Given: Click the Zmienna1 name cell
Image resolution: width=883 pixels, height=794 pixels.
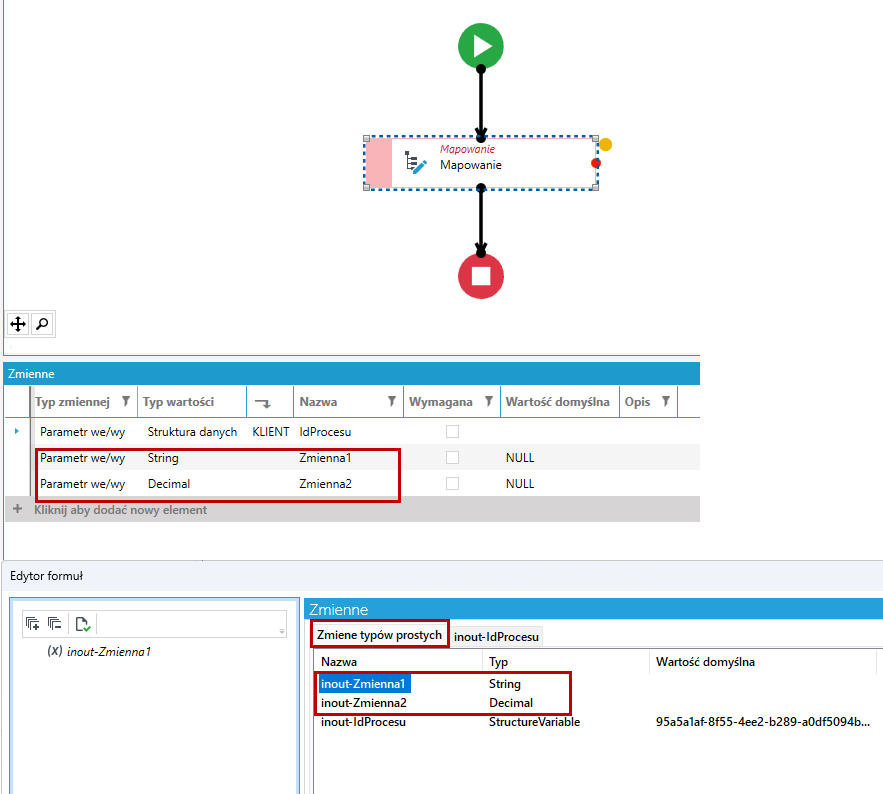Looking at the screenshot, I should coord(325,458).
